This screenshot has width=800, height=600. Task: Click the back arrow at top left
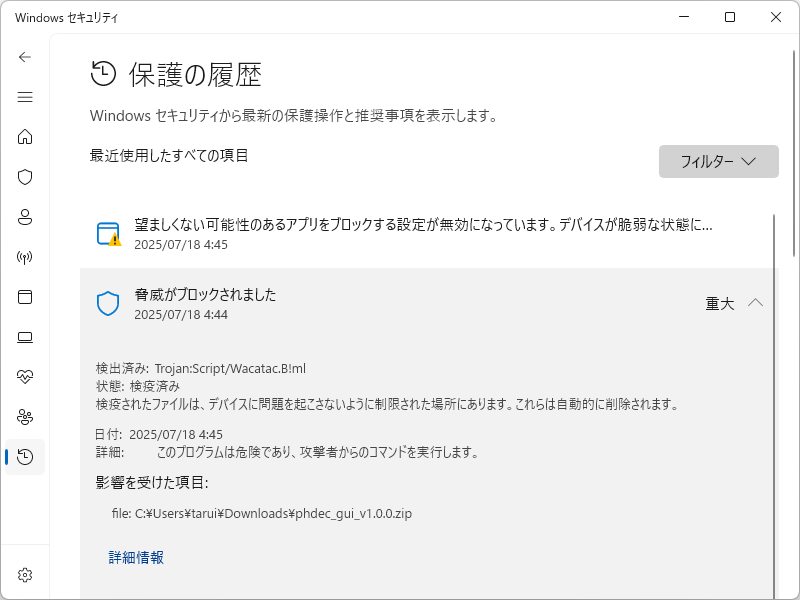tap(25, 57)
